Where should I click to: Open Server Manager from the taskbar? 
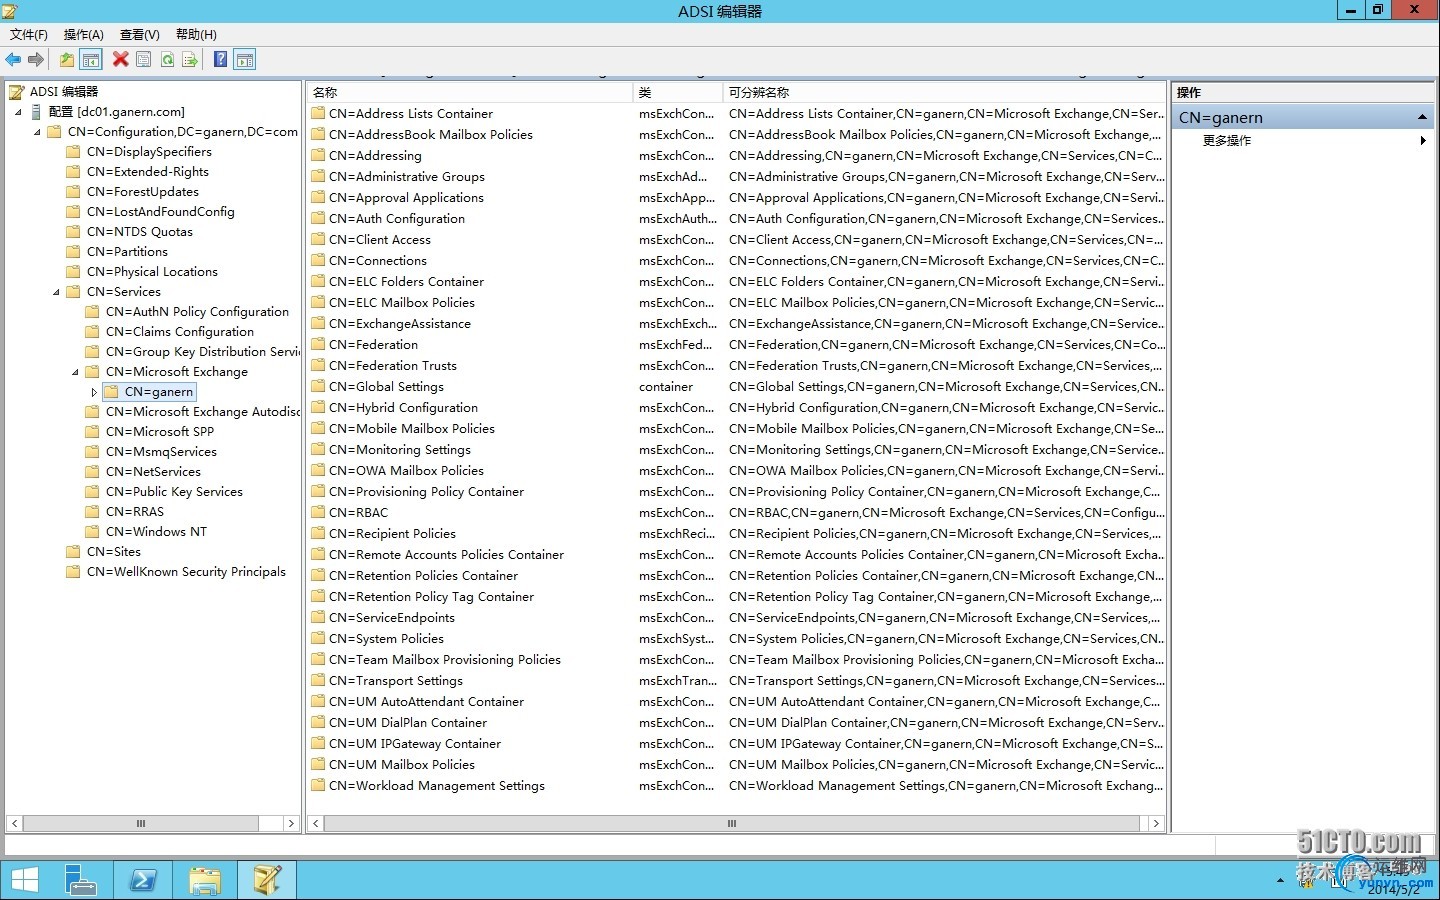[81, 880]
